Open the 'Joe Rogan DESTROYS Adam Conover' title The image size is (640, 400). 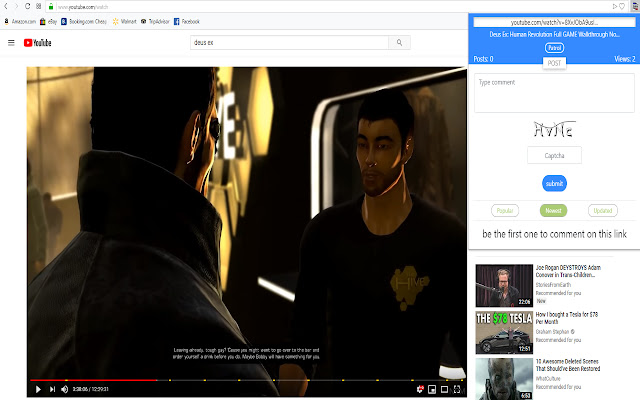point(568,271)
